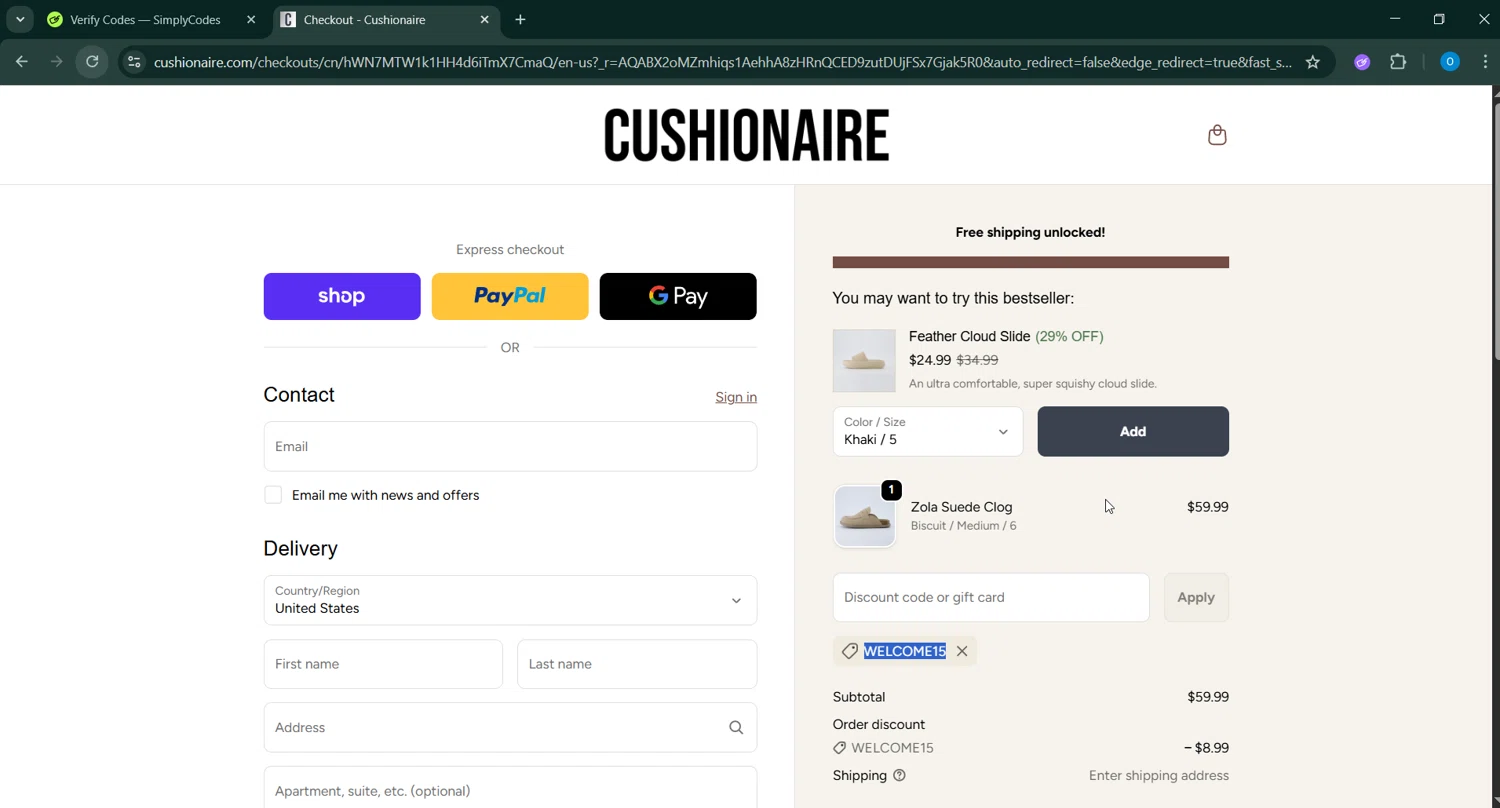
Task: Click the Feather Cloud Slide thumbnail
Action: (x=864, y=360)
